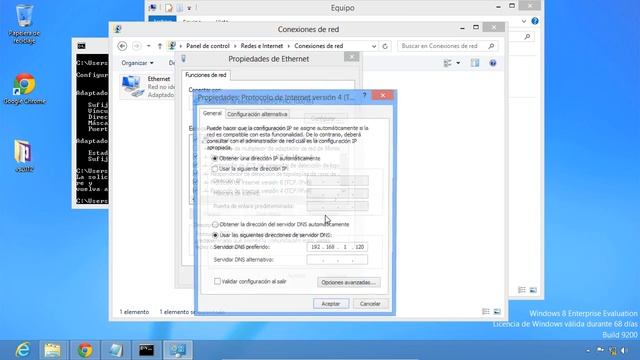Expand the Equipo ribbon chevron
640x360 pixels.
coord(524,21)
